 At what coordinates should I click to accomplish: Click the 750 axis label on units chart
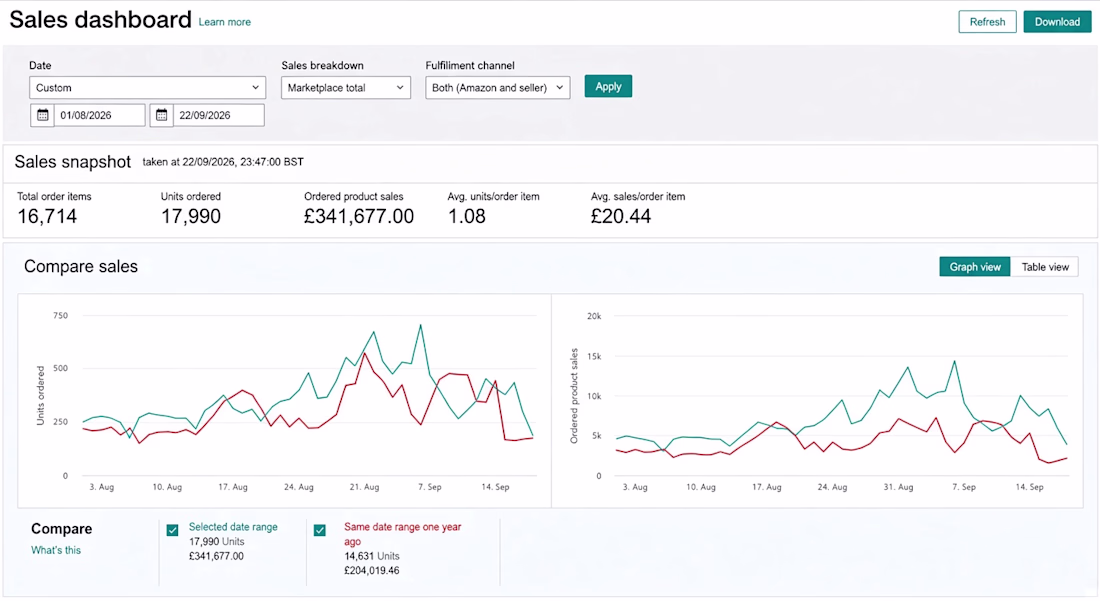pos(60,316)
